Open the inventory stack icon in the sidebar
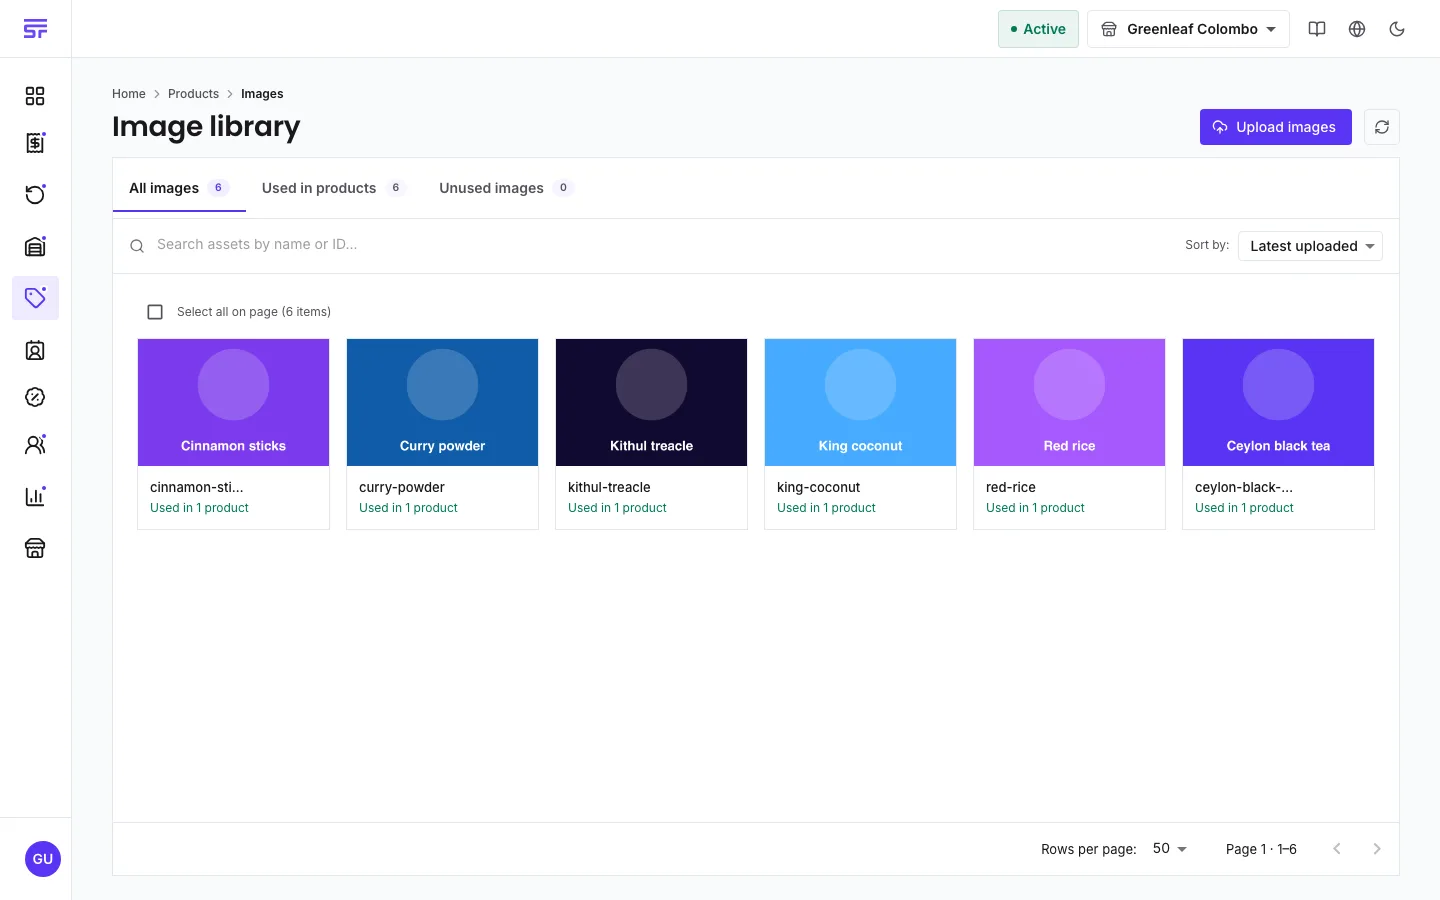Viewport: 1440px width, 900px height. point(35,246)
